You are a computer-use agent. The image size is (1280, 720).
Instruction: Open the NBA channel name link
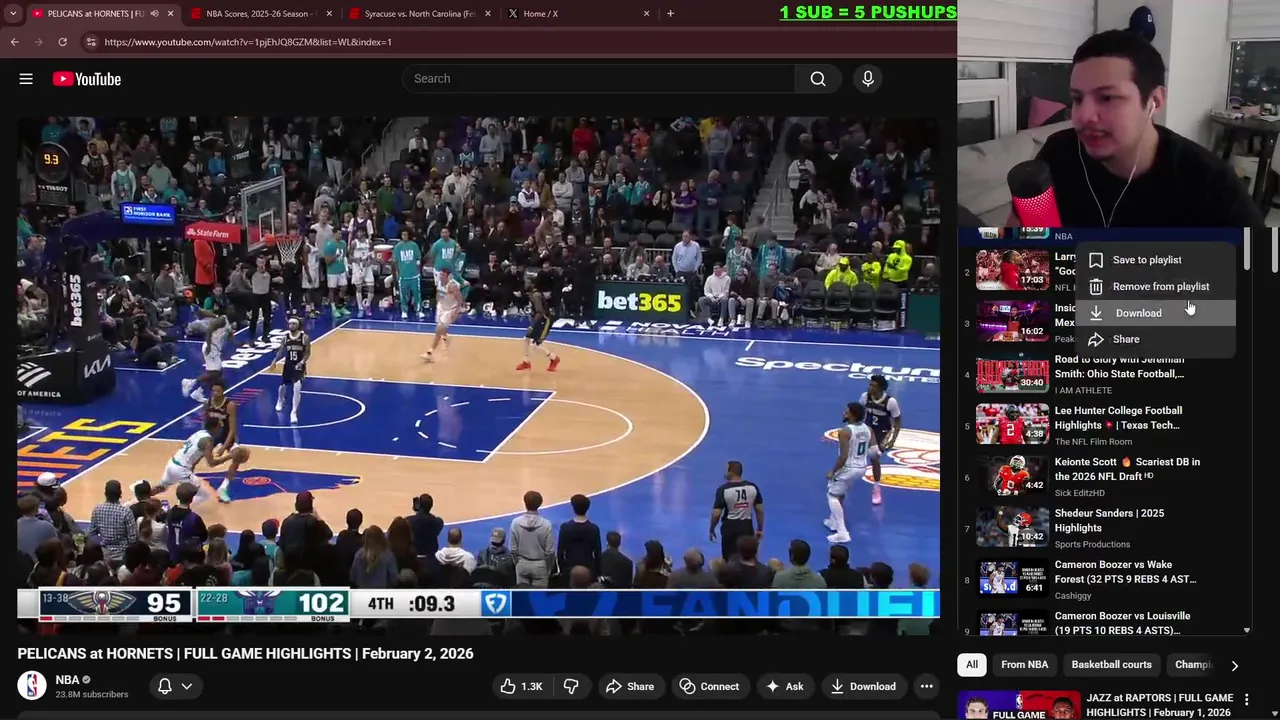pyautogui.click(x=67, y=680)
